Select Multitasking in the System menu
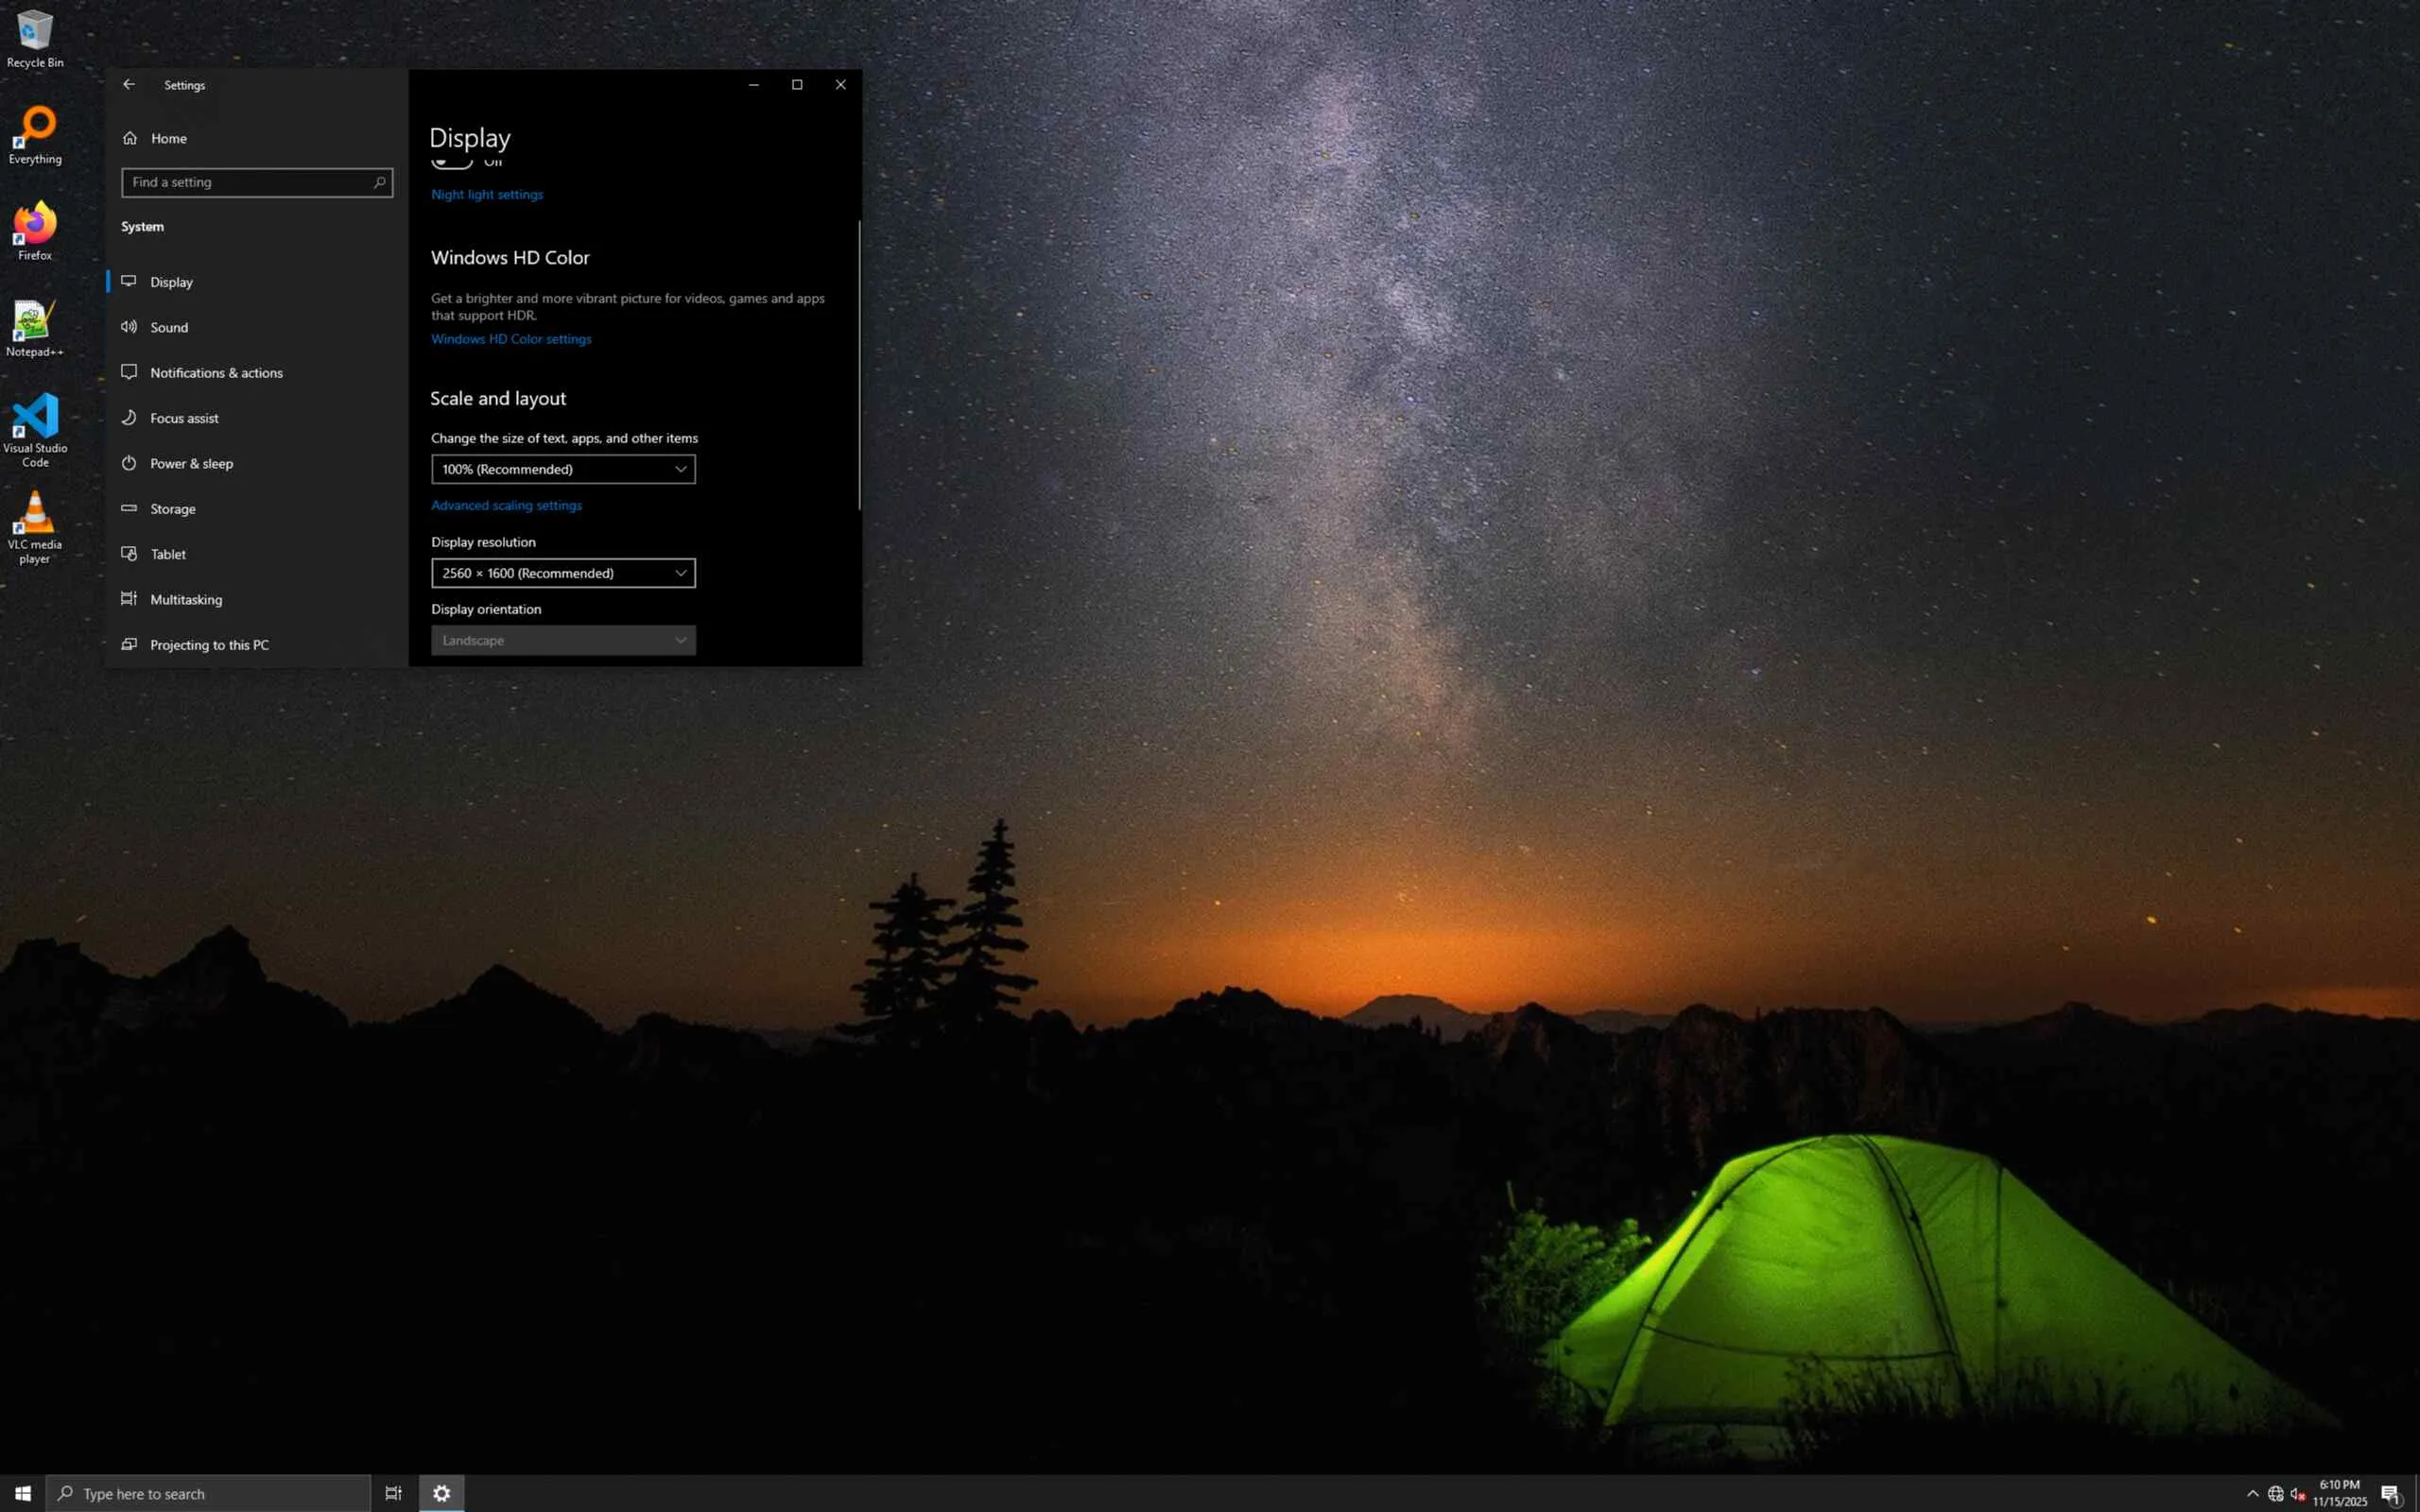 tap(185, 599)
